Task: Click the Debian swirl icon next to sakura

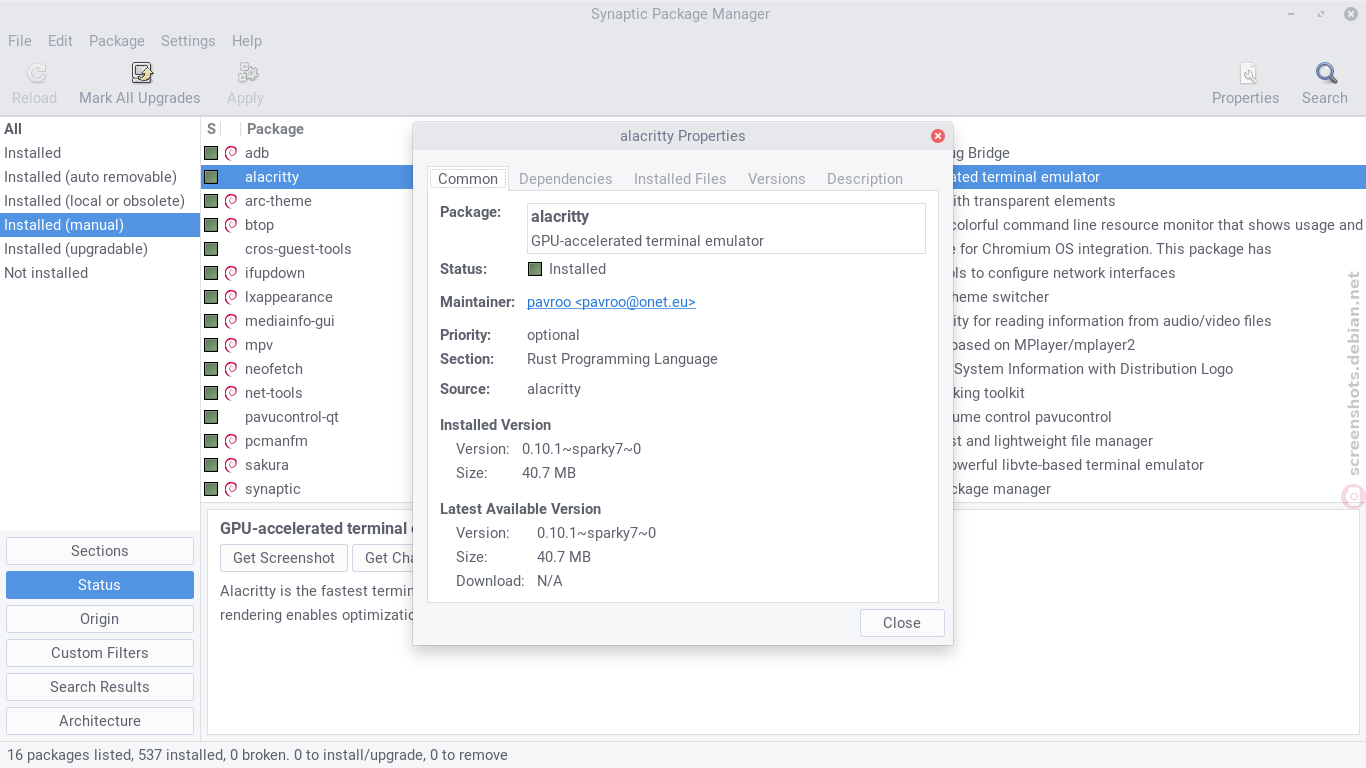Action: pyautogui.click(x=231, y=465)
